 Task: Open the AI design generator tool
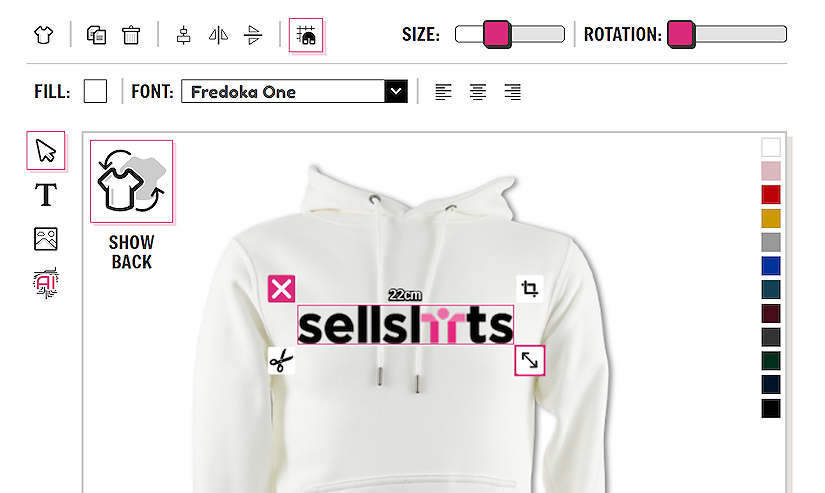[46, 283]
